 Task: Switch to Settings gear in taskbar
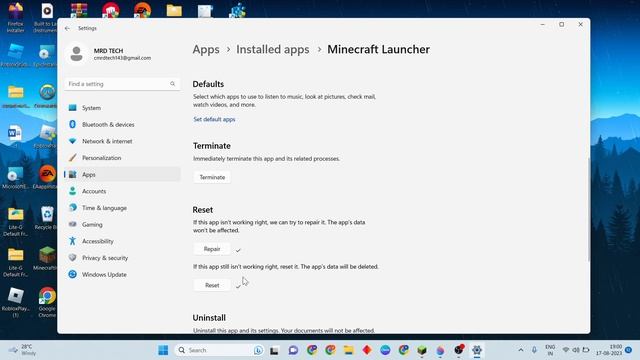(x=477, y=350)
